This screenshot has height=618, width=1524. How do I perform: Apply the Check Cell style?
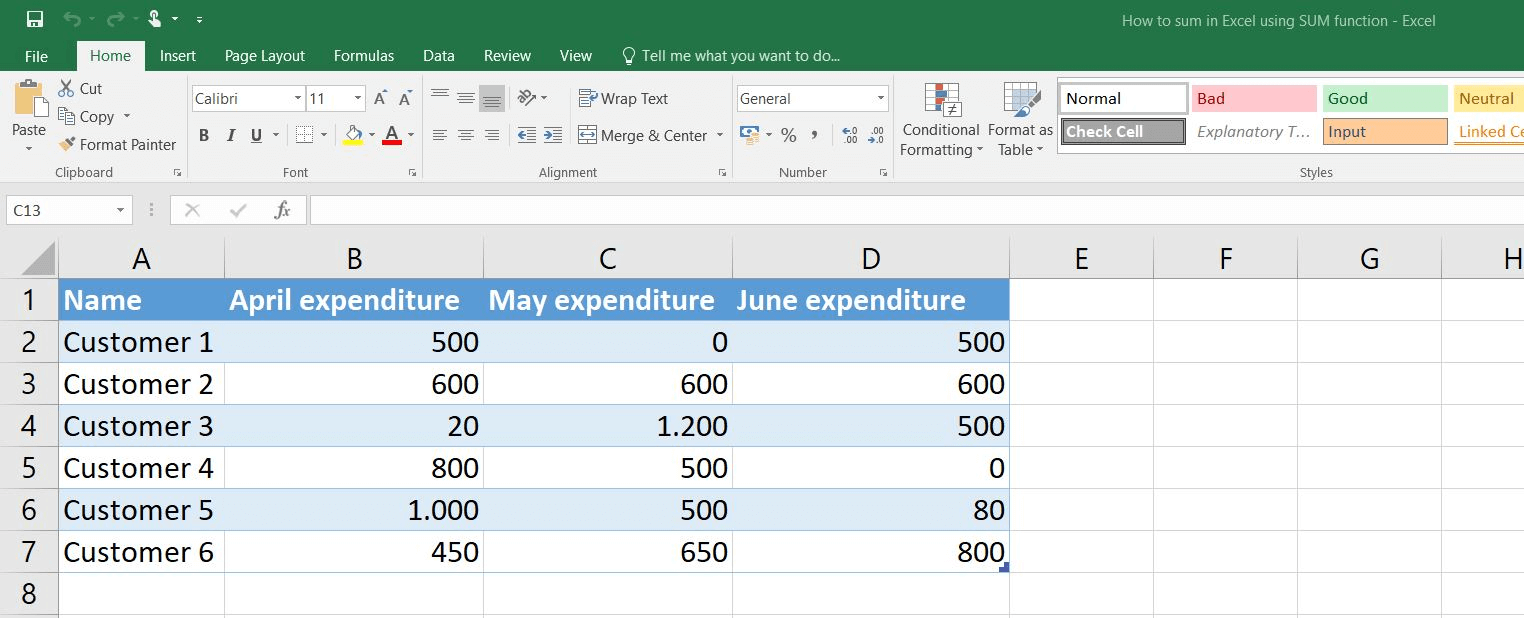point(1123,132)
